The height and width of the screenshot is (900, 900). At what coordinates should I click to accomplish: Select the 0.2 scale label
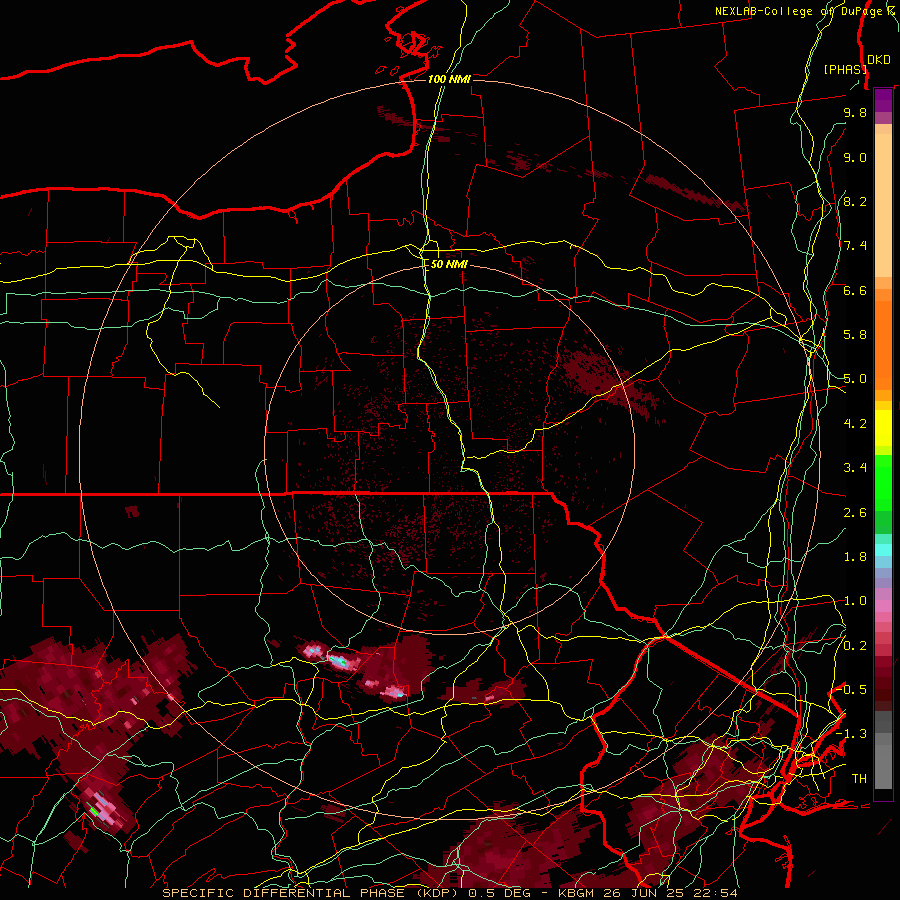coord(855,646)
